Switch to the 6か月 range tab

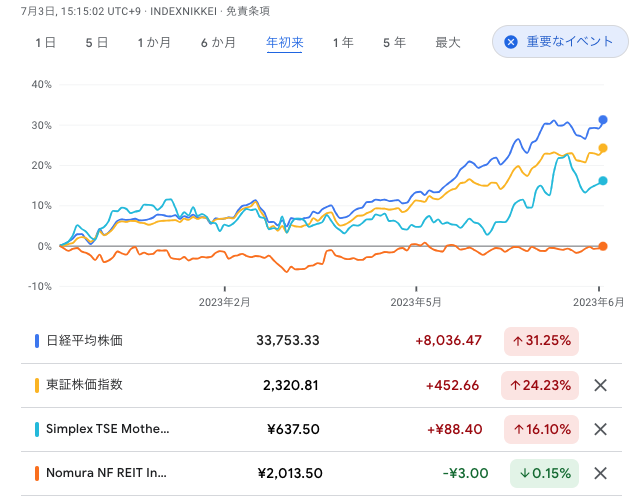[x=218, y=42]
